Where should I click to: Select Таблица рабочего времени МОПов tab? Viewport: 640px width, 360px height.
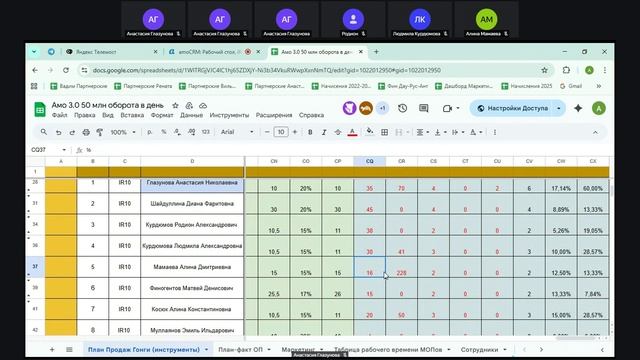click(x=388, y=350)
